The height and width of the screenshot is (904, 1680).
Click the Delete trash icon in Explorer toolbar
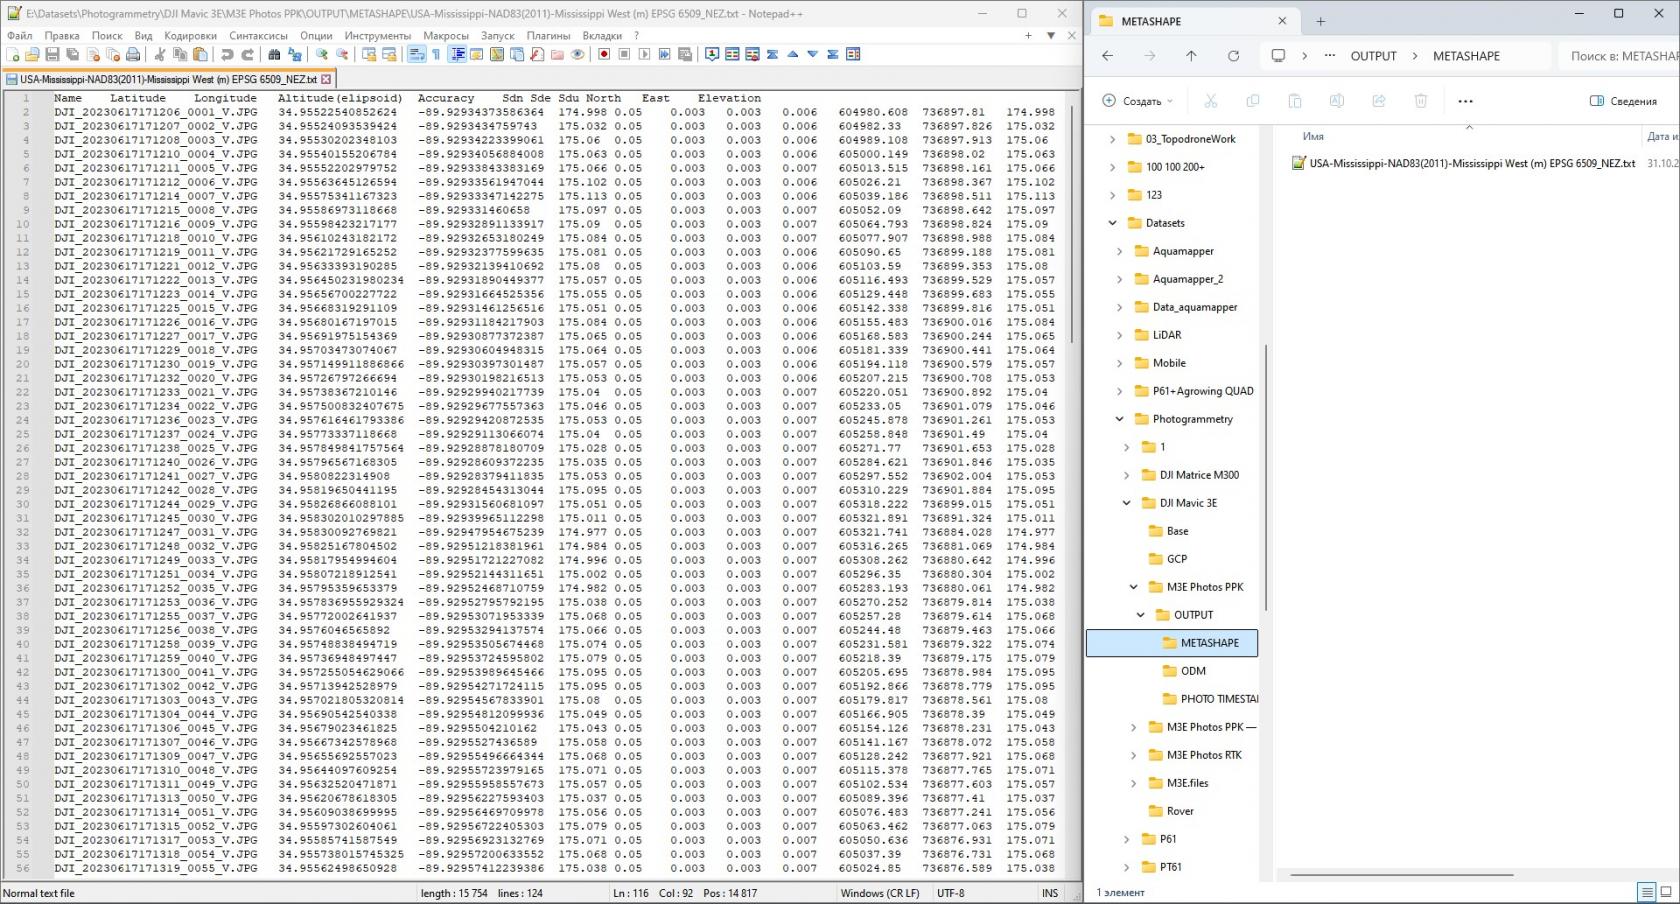[1420, 101]
